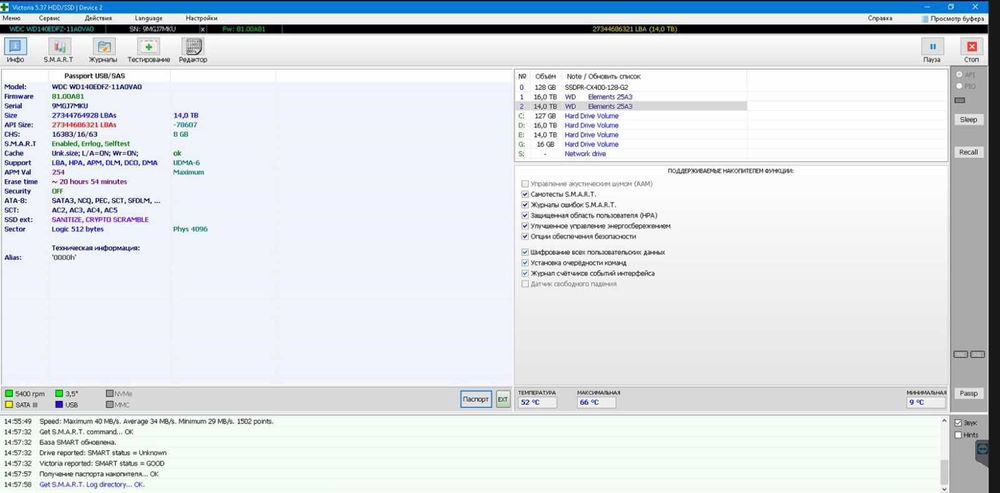Click the Пауза pause icon
1000x493 pixels.
932,47
